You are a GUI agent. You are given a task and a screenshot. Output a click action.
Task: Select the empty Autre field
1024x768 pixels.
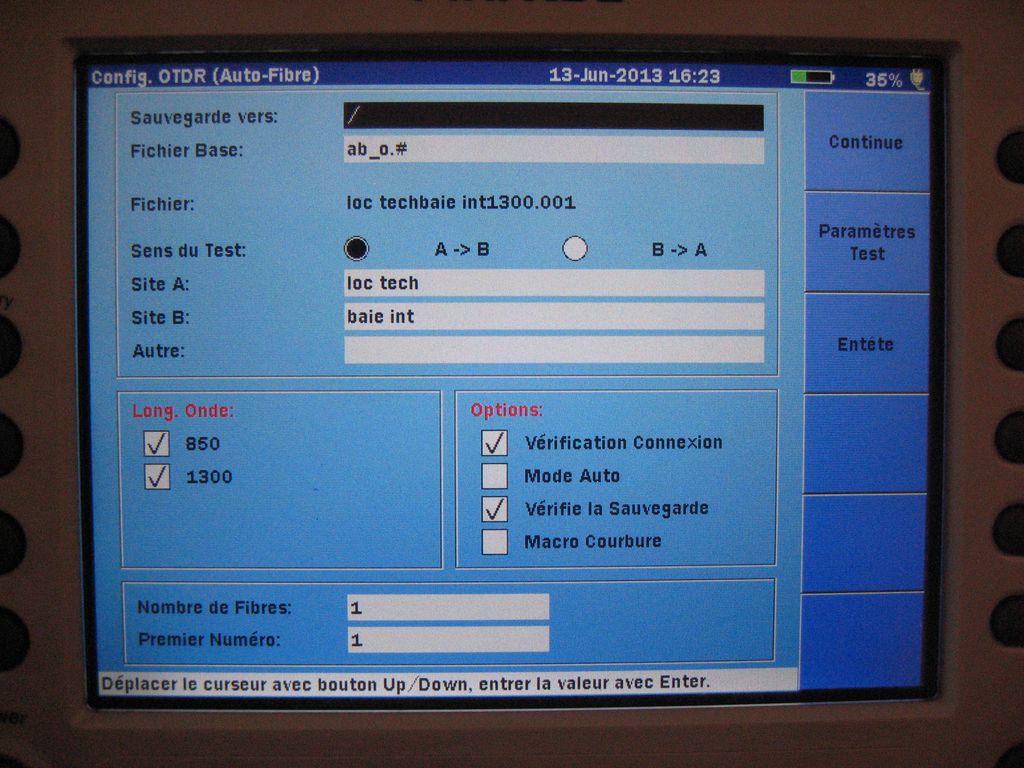pos(554,350)
